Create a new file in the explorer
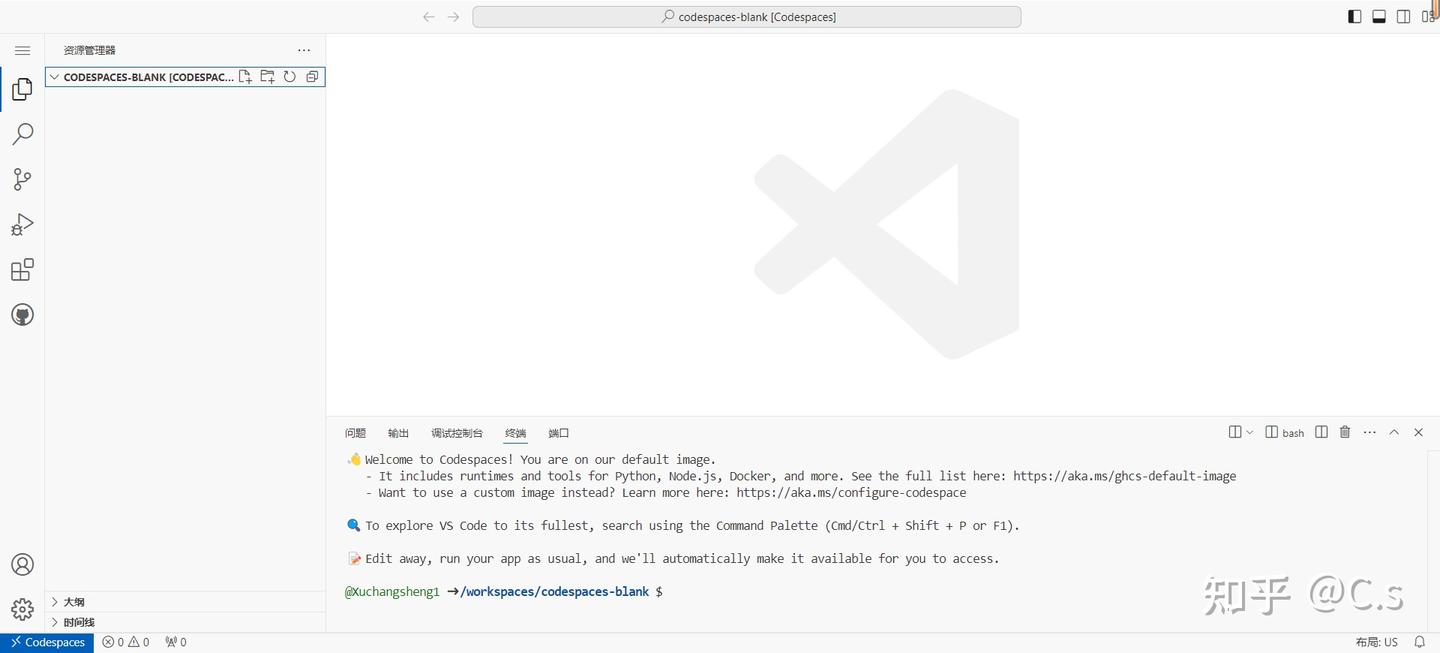The image size is (1440, 653). pyautogui.click(x=245, y=76)
